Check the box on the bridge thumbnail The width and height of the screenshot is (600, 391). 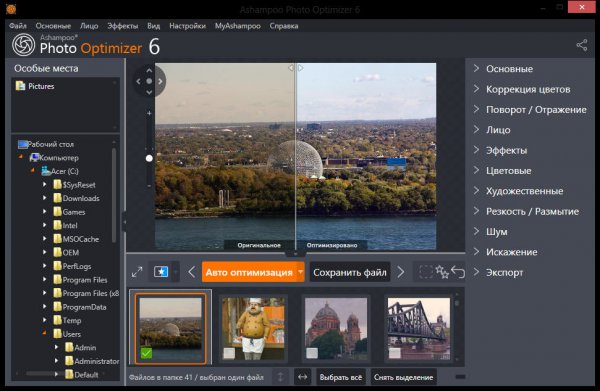pos(395,353)
